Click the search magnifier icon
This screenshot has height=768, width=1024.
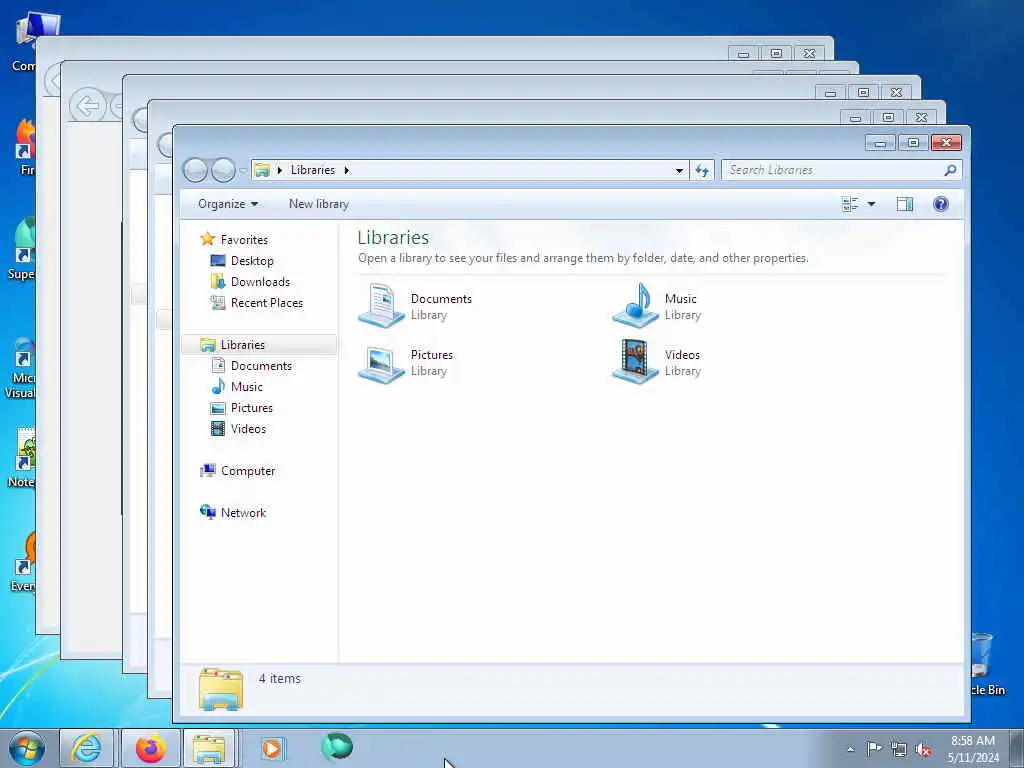click(x=950, y=170)
